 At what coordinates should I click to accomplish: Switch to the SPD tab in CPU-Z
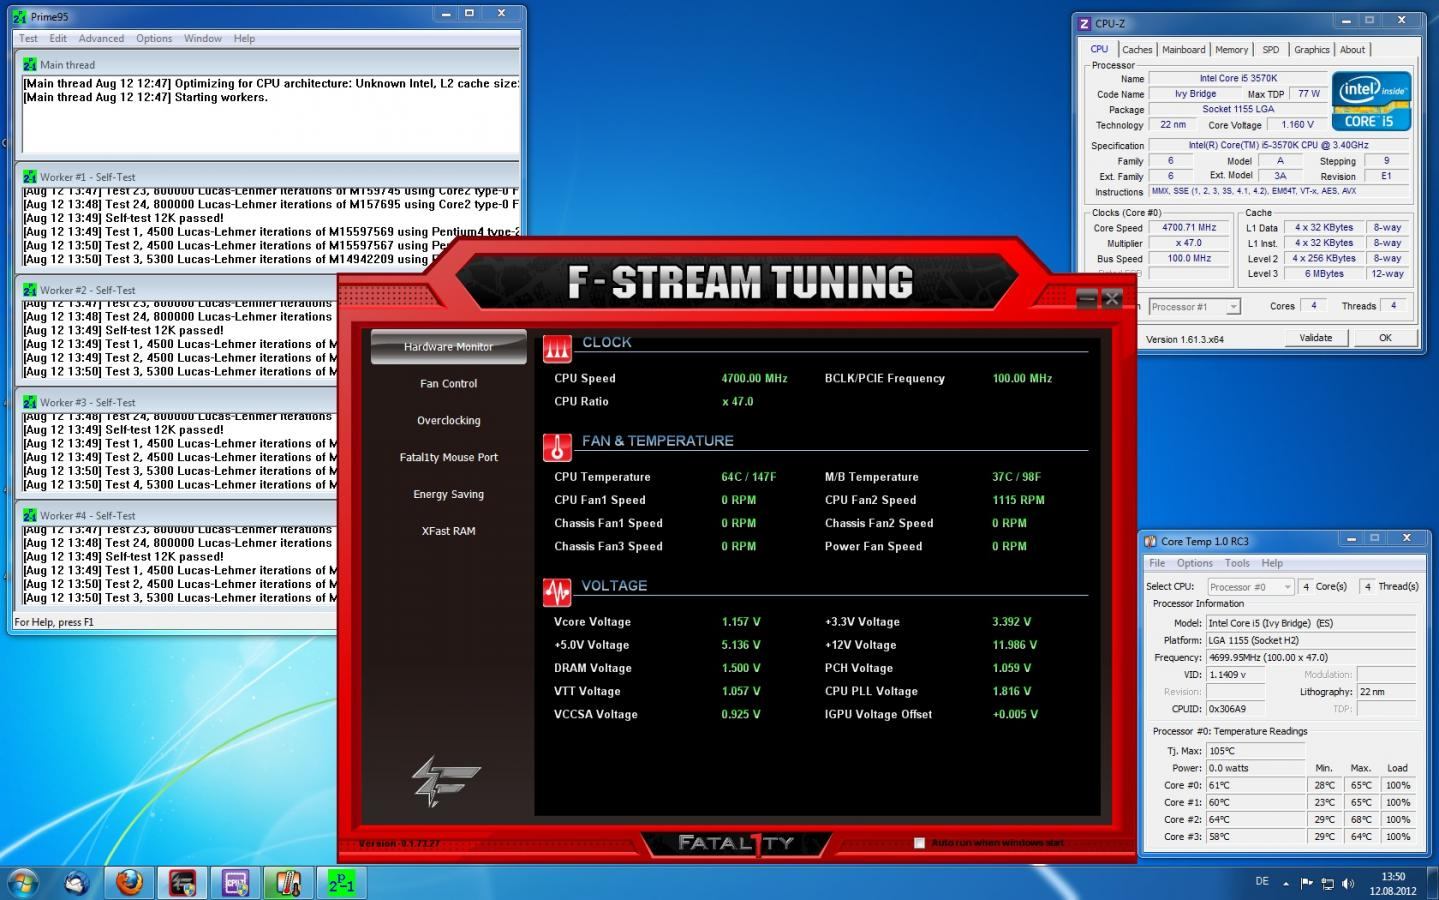coord(1270,49)
